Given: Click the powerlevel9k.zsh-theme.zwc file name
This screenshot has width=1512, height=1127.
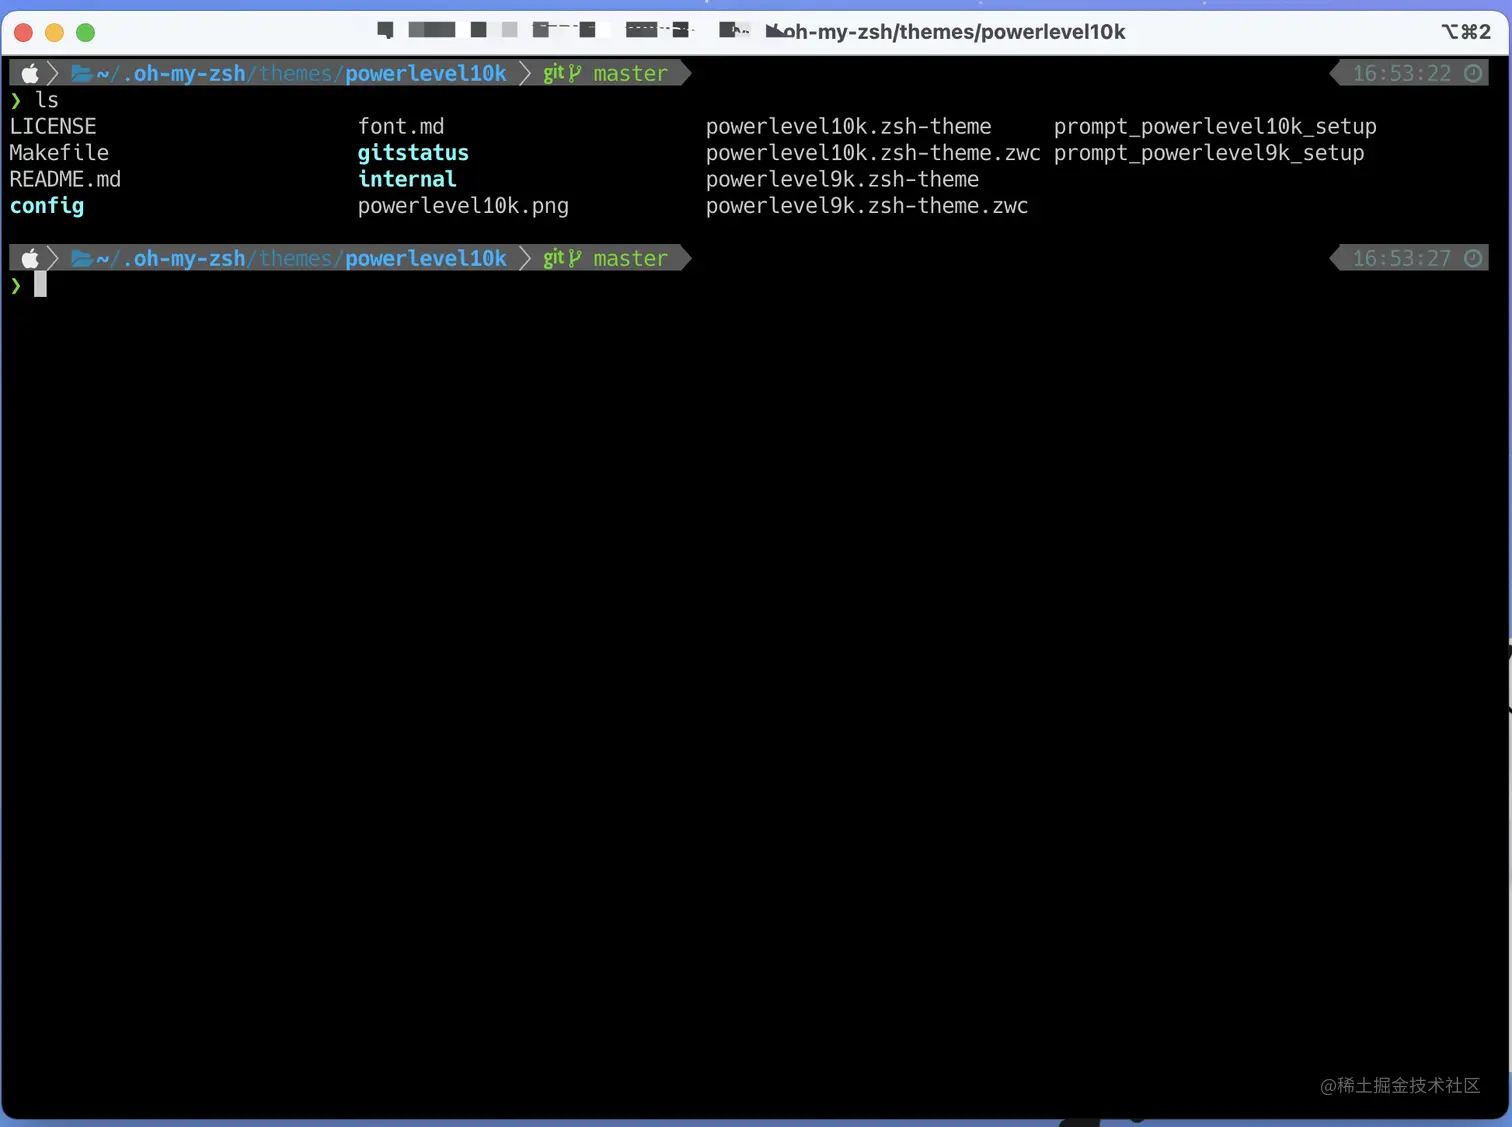Looking at the screenshot, I should tap(867, 206).
